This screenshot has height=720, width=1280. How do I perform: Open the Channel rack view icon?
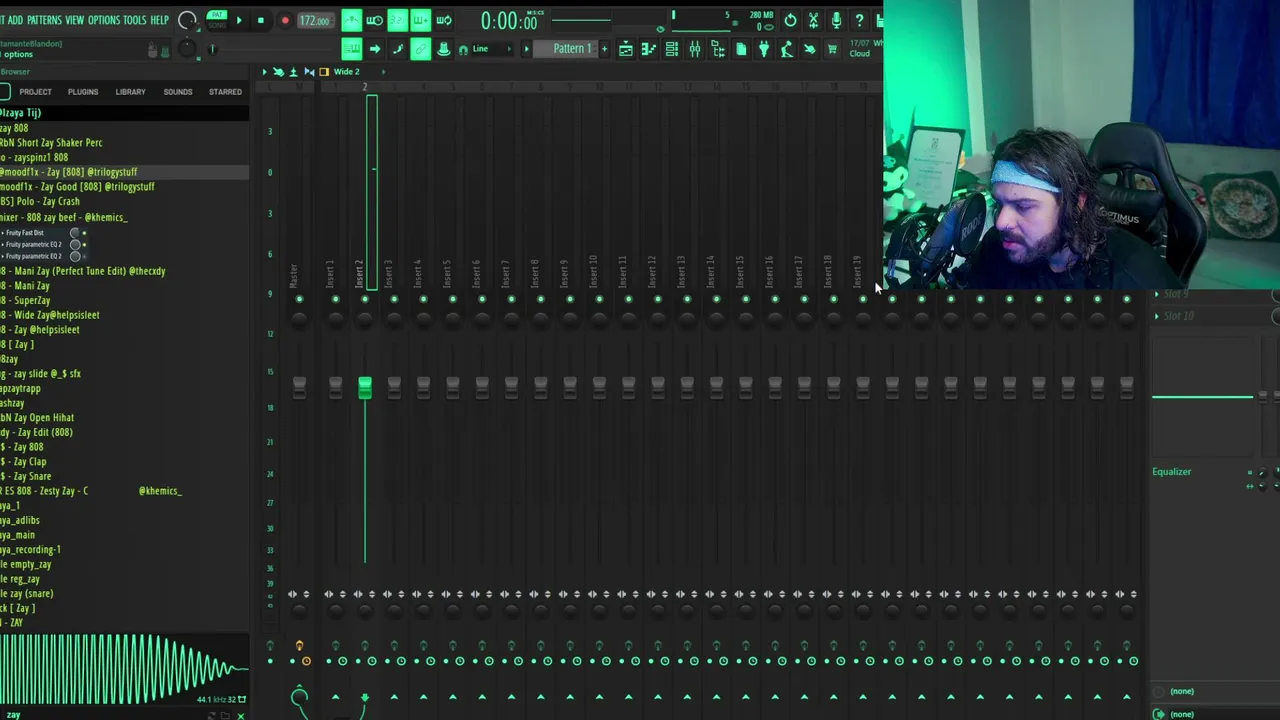pos(672,49)
